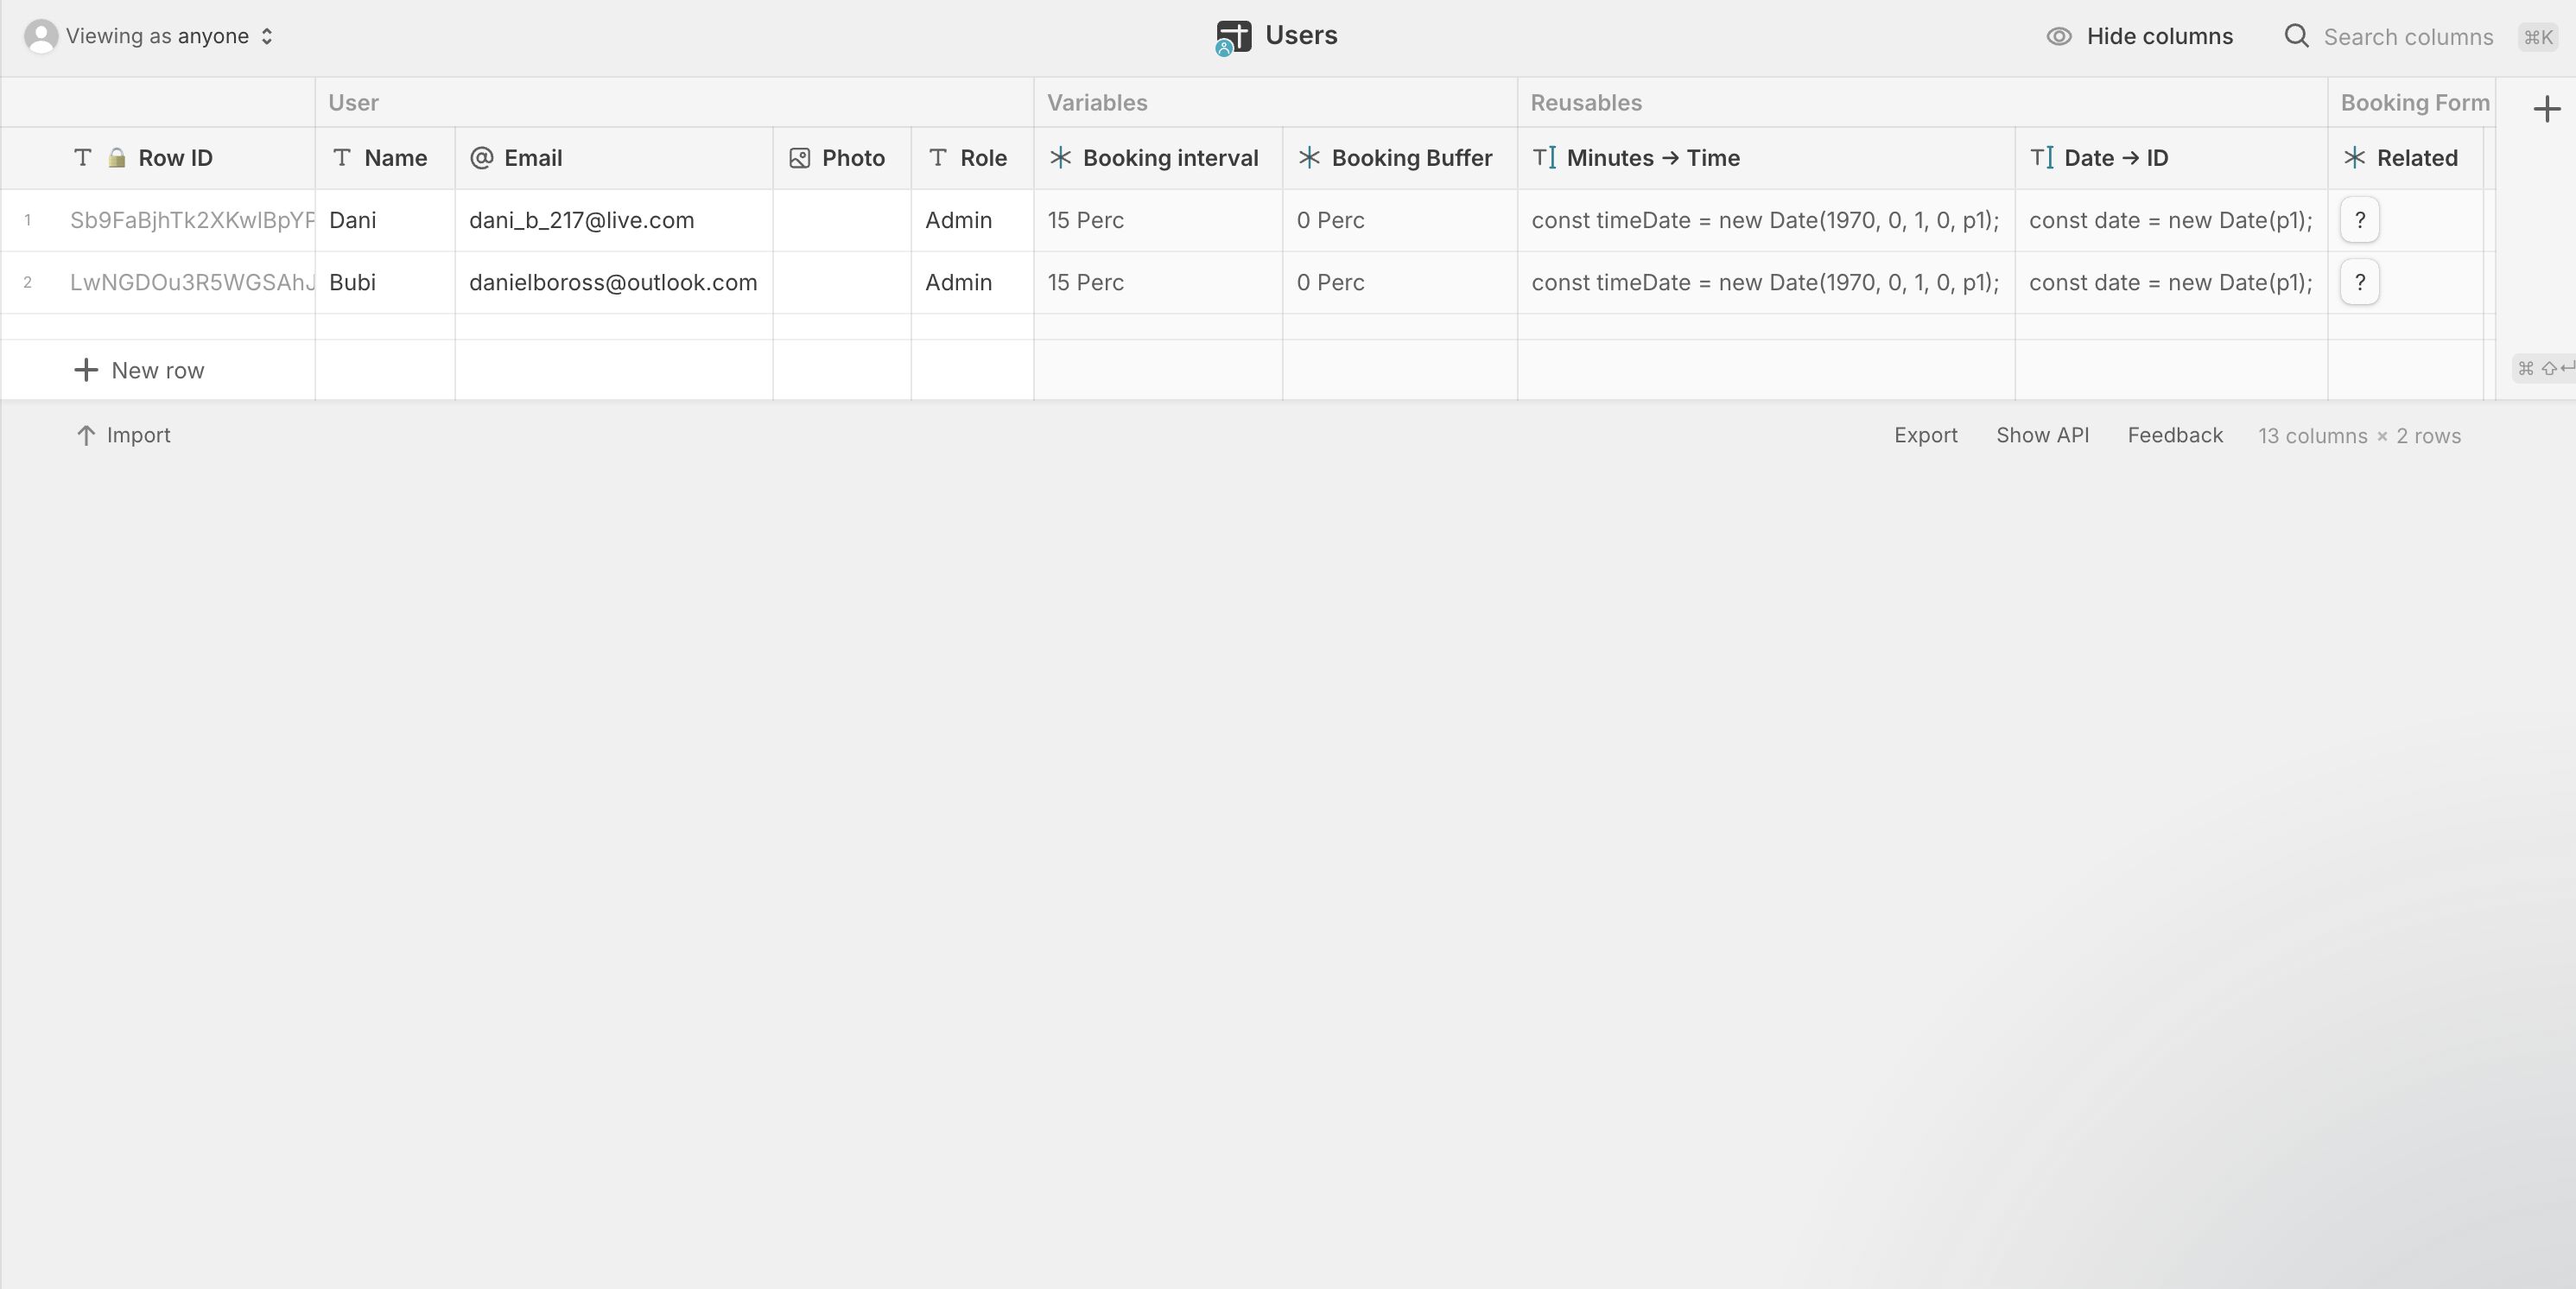2576x1289 pixels.
Task: Click asterisk icon of Booking interval column
Action: coord(1061,158)
